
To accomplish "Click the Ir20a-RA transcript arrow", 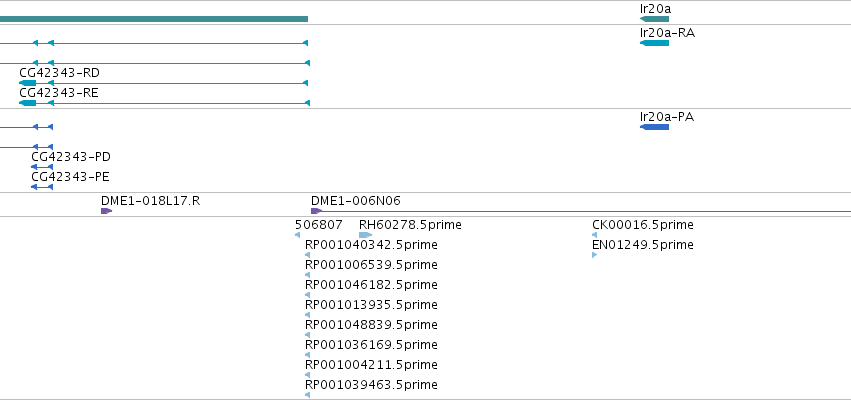I will click(654, 43).
